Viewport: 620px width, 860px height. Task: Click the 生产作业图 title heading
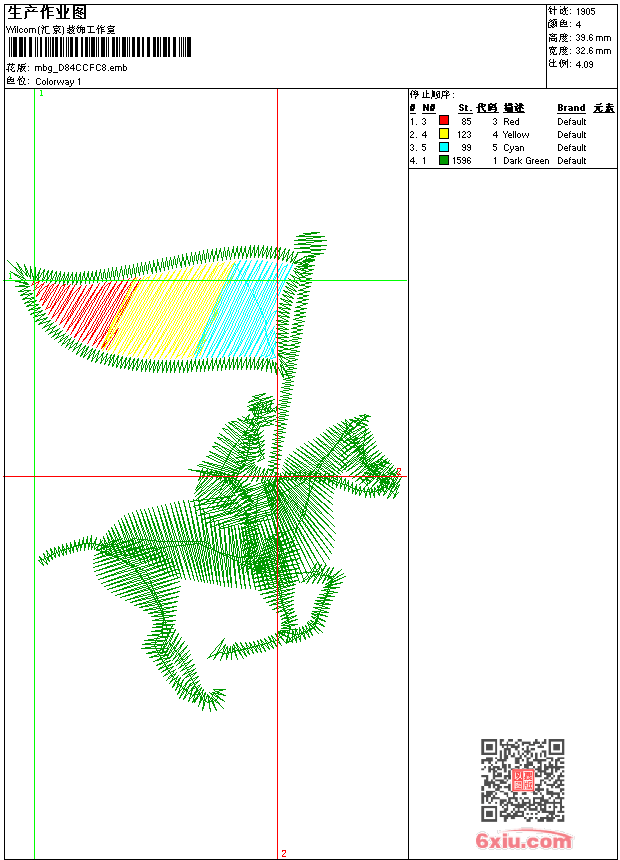[46, 12]
